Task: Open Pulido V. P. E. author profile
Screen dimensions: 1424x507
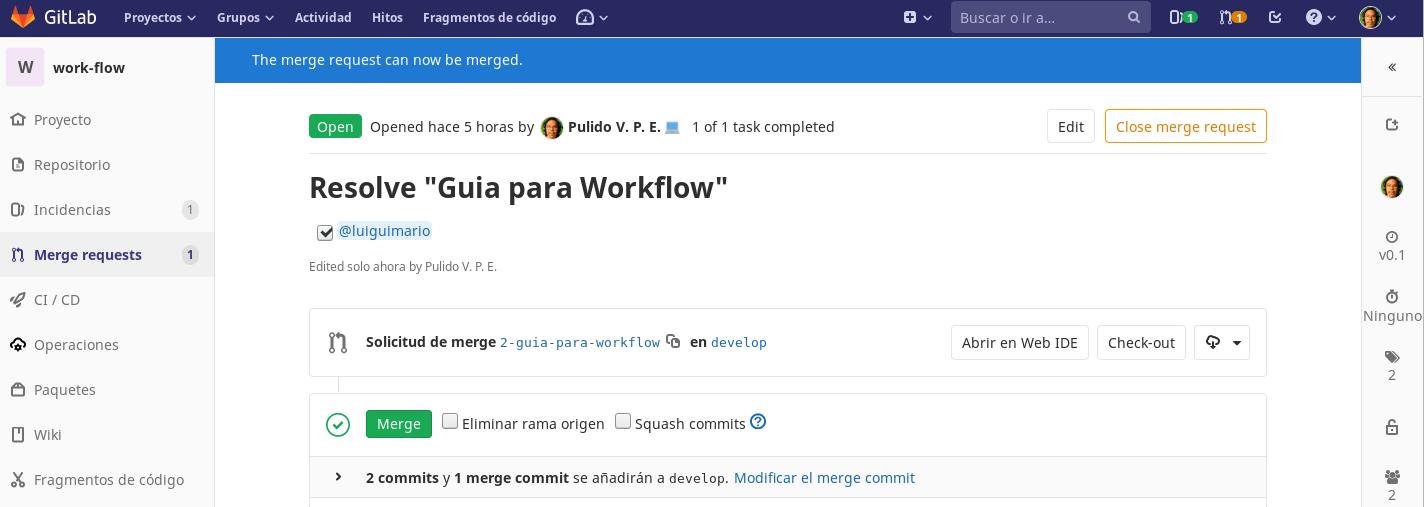Action: 614,127
